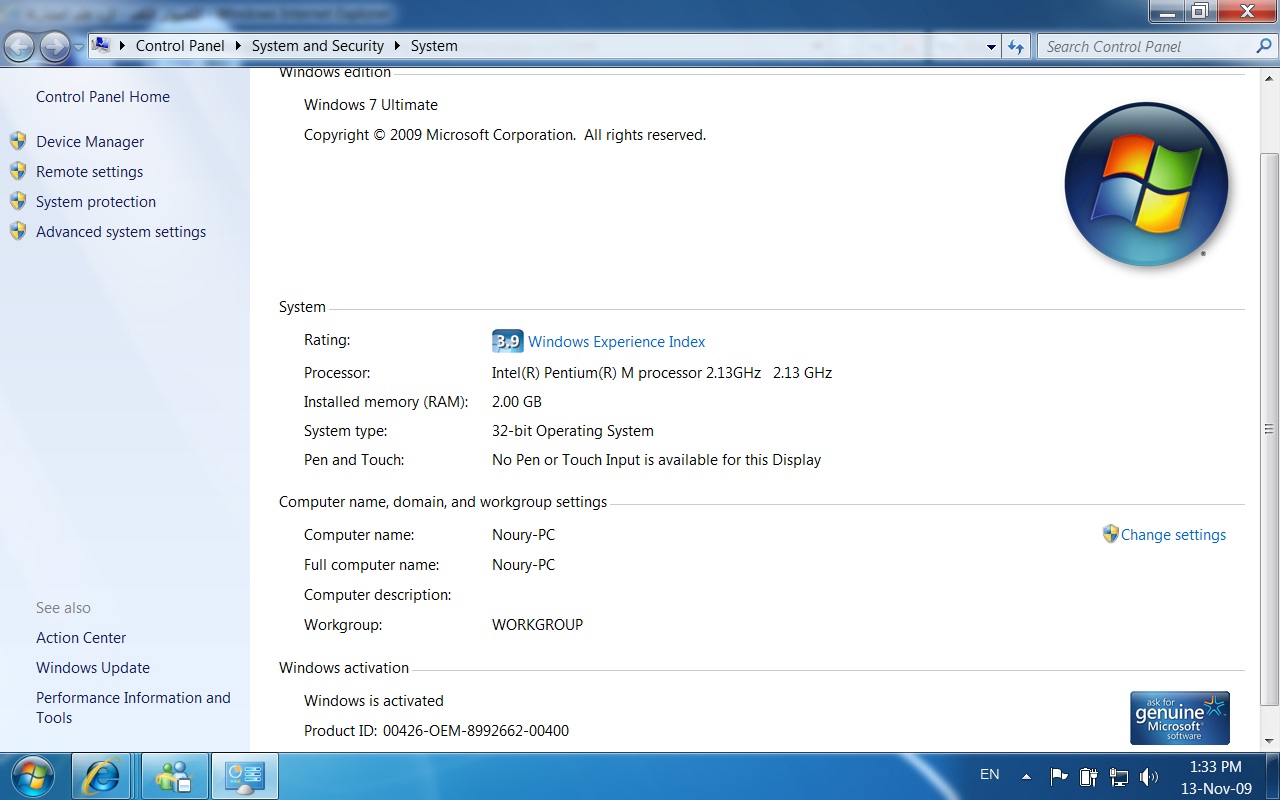Image resolution: width=1280 pixels, height=800 pixels.
Task: Click the Windows is activated text
Action: coord(374,701)
